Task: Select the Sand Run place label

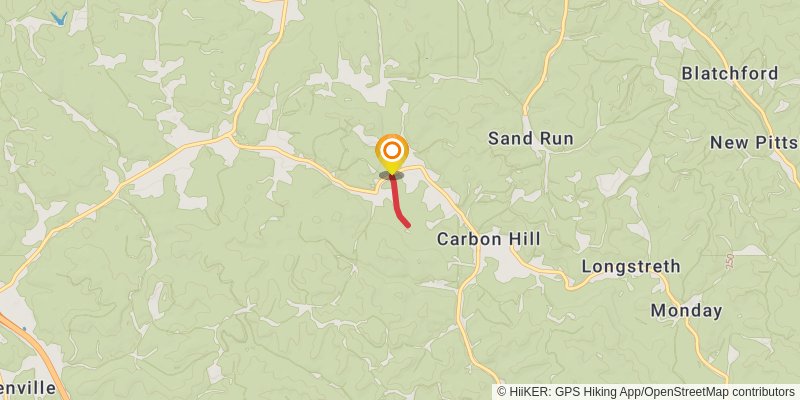Action: (531, 138)
